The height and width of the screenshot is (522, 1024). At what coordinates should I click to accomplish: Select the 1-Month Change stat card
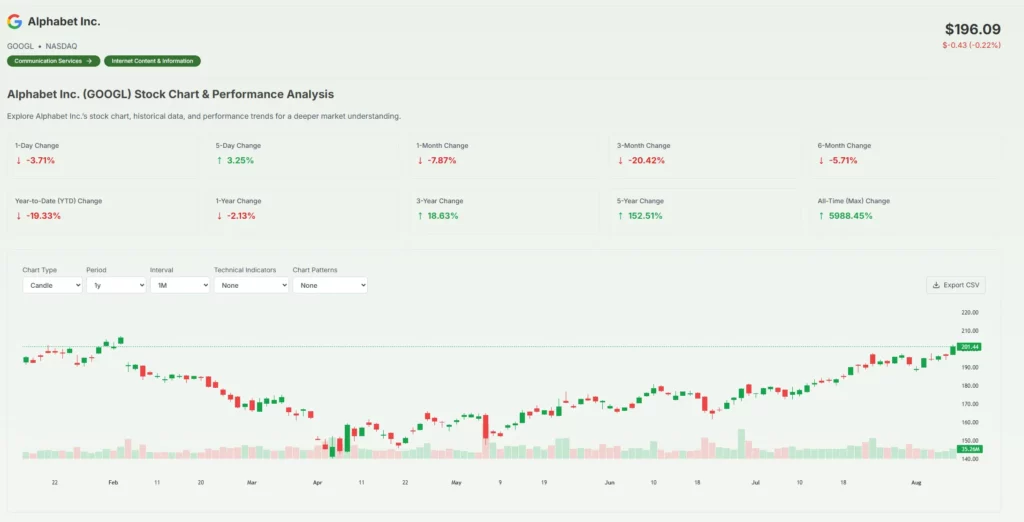(505, 153)
